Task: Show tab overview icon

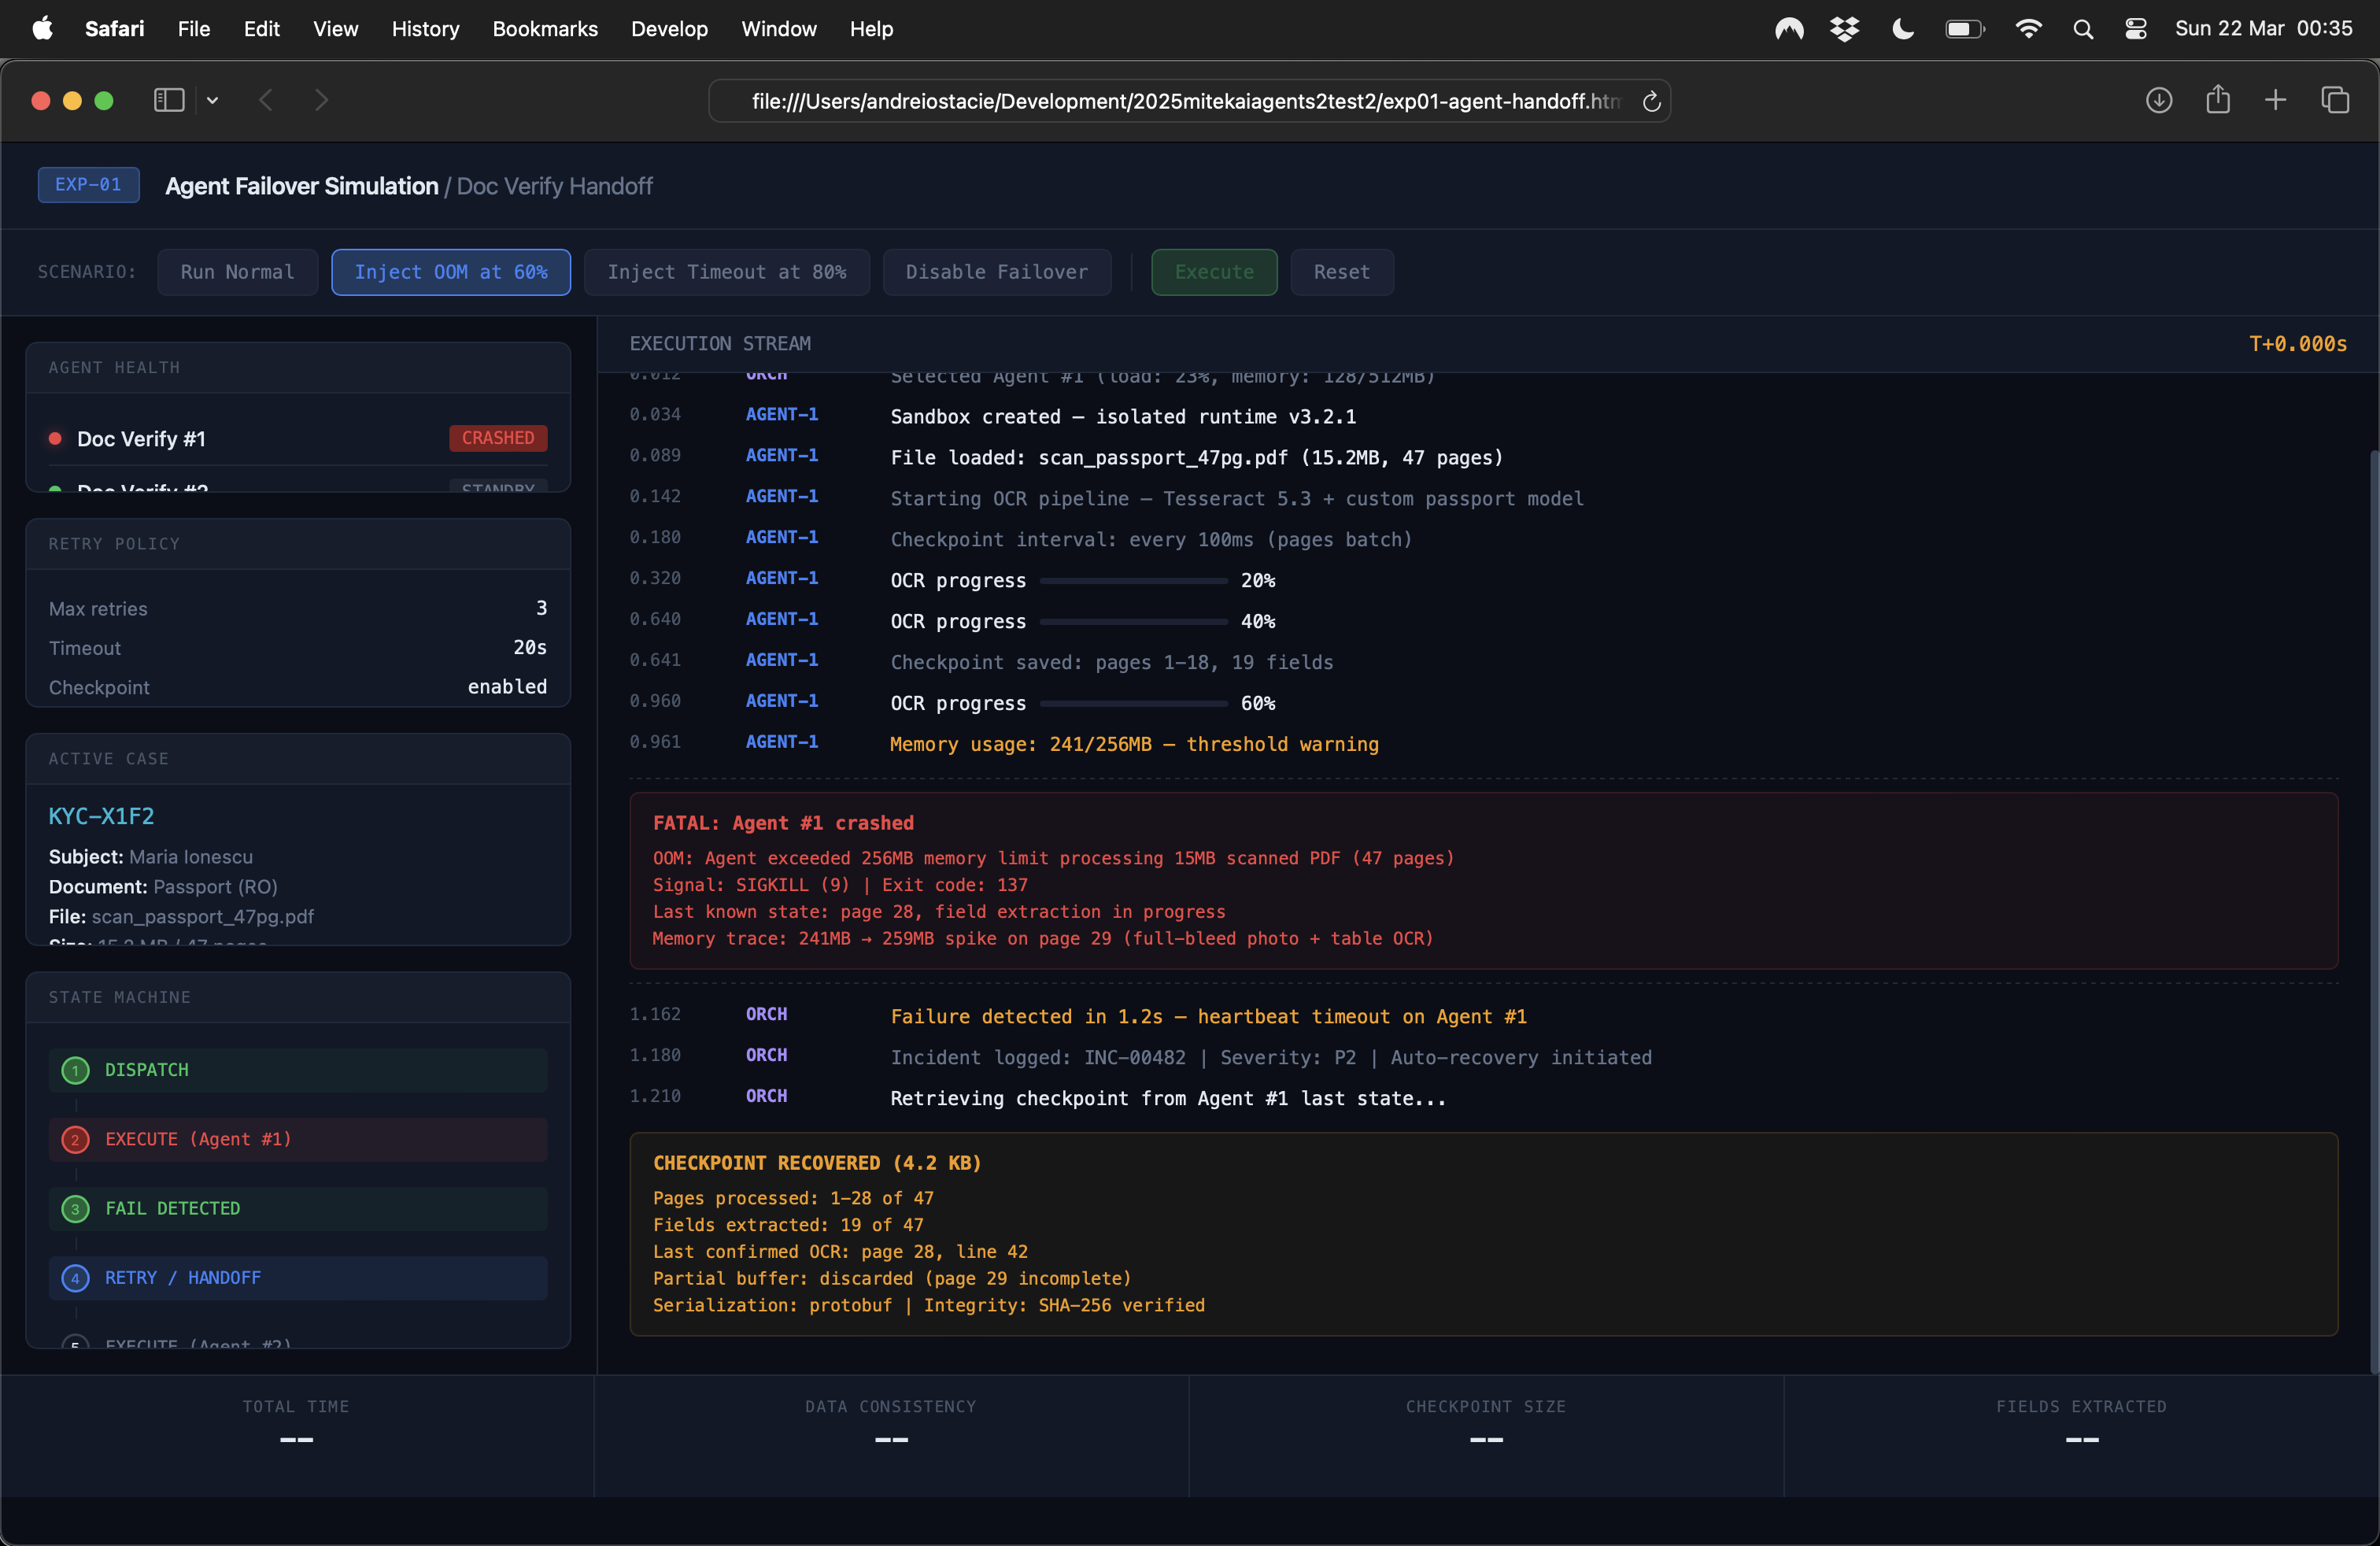Action: [x=2335, y=100]
